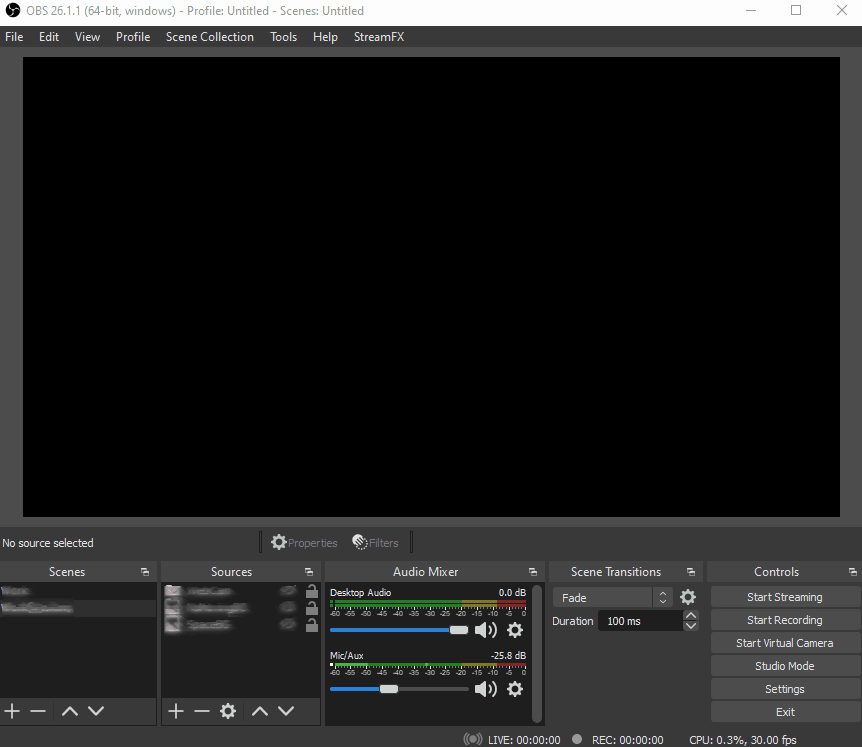Click the "REC: 00:00:00" timer text

point(628,740)
